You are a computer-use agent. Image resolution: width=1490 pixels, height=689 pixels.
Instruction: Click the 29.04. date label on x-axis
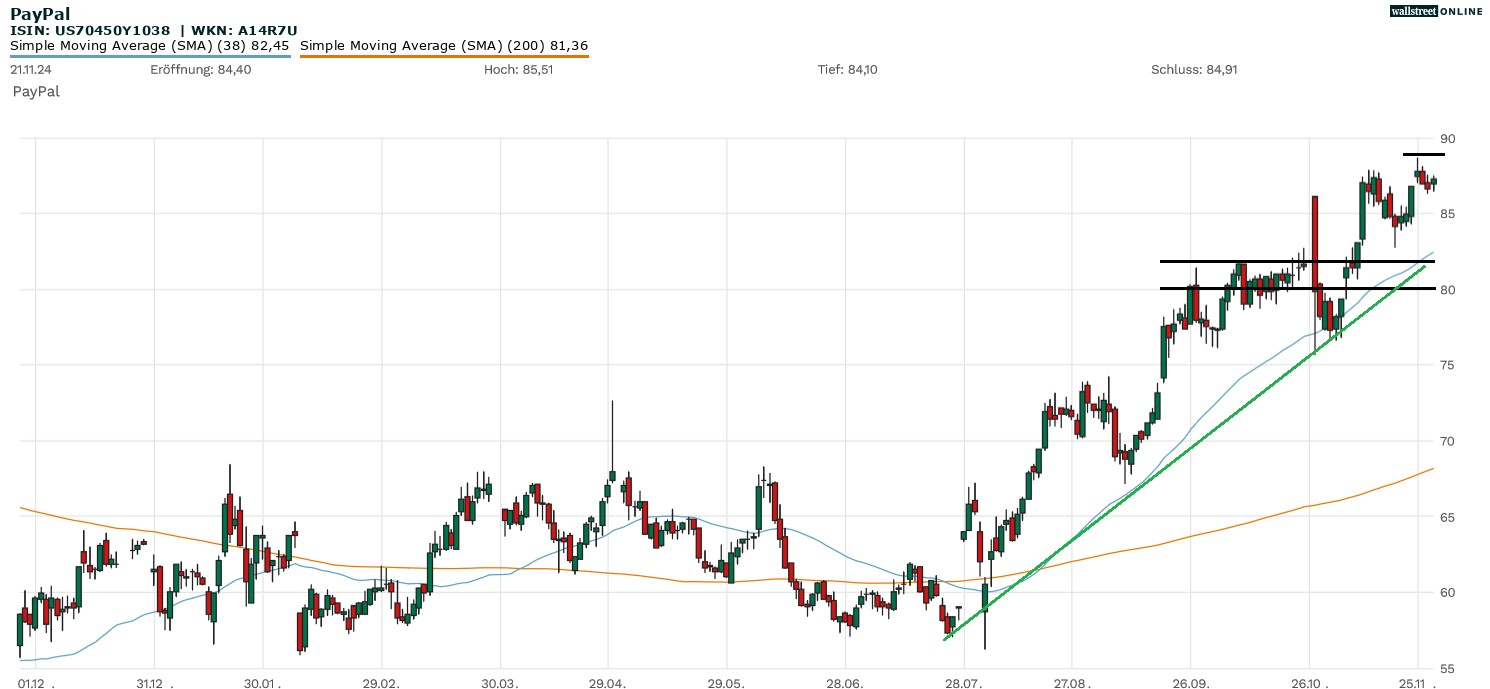coord(608,683)
